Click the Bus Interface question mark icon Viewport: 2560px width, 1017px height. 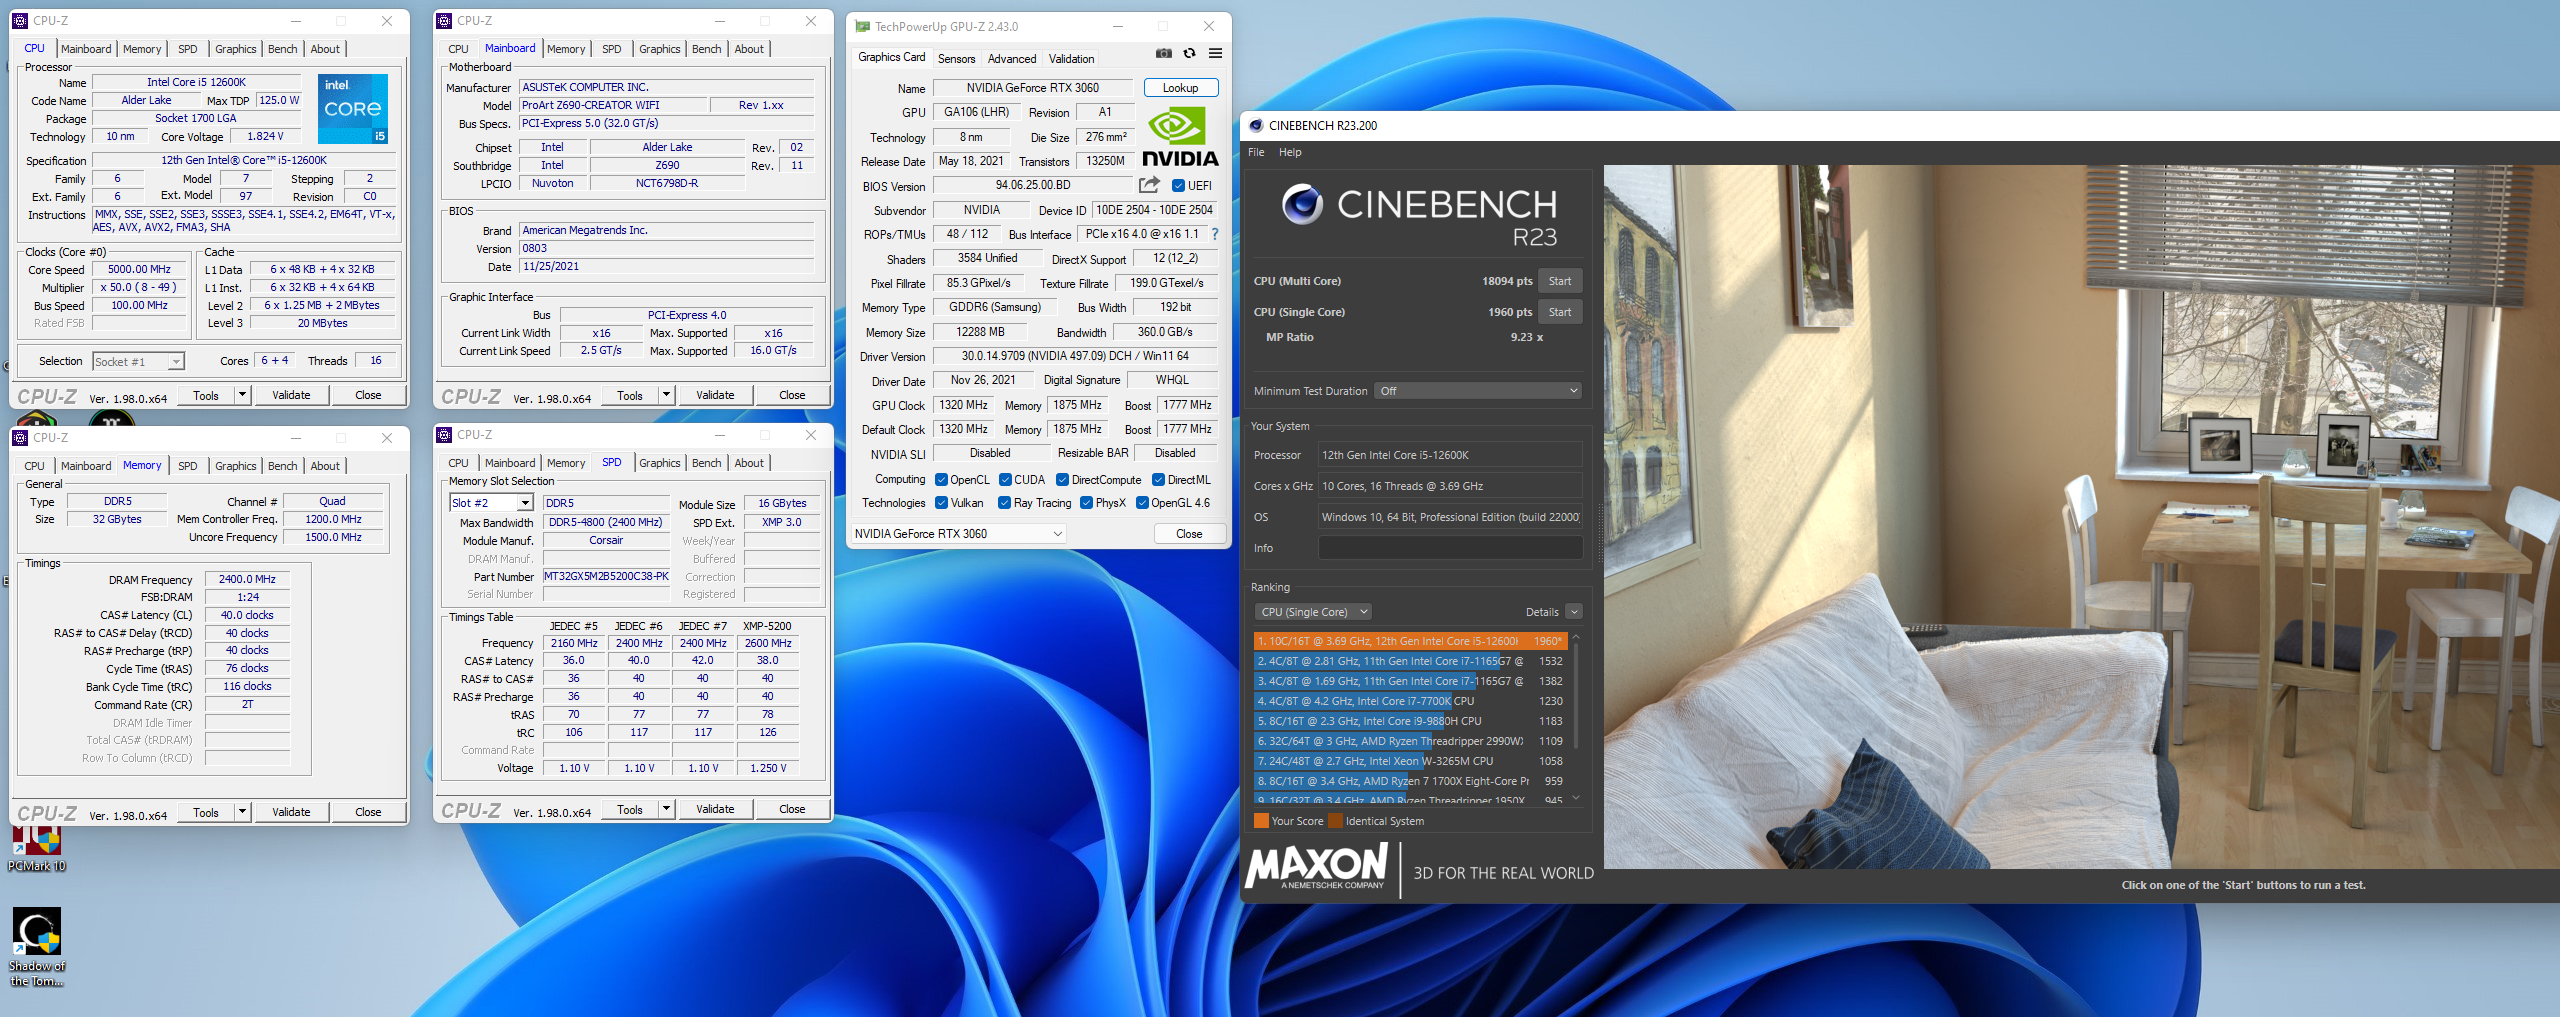1215,234
